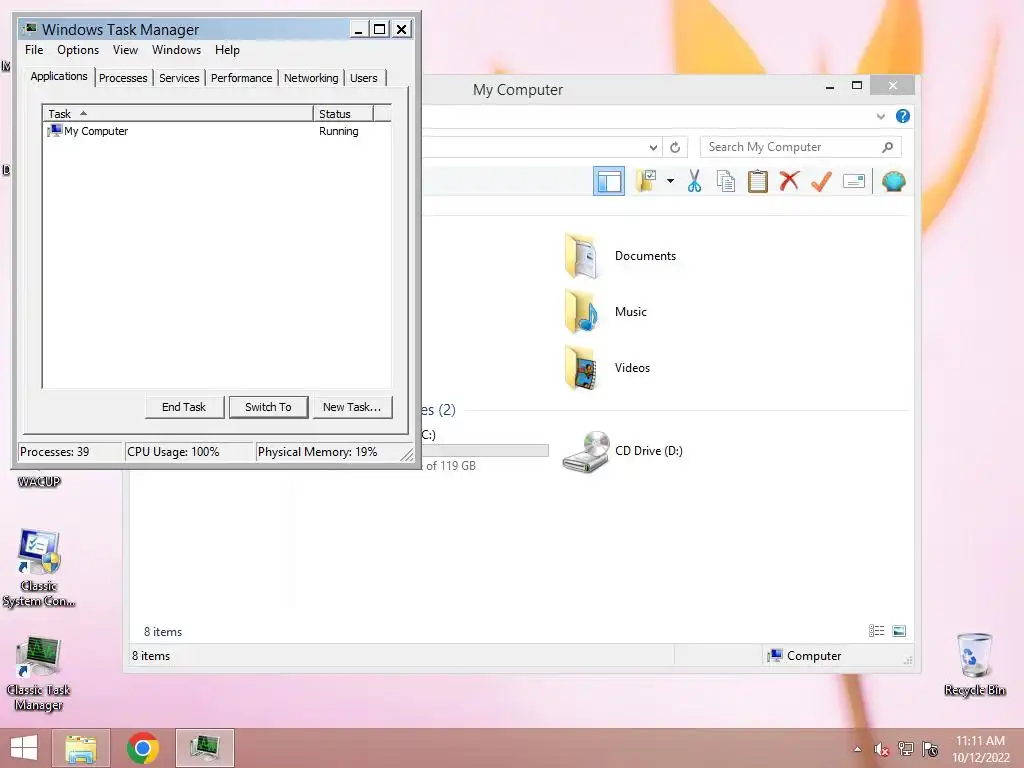Click the Computer status bar entry

point(805,656)
